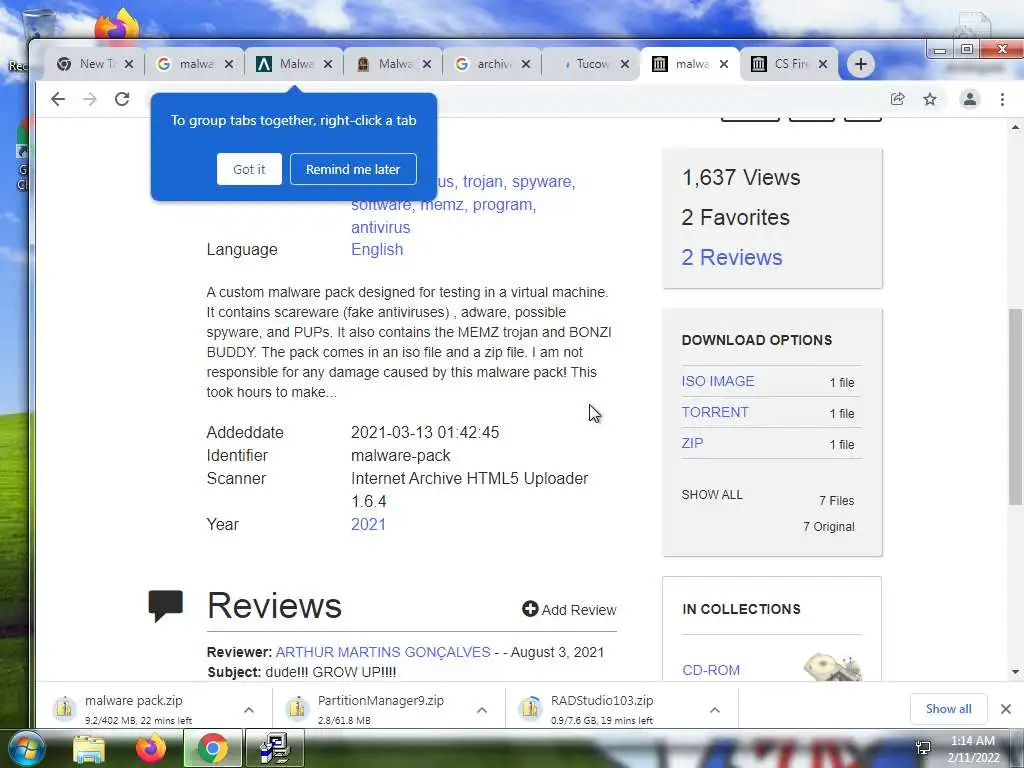The image size is (1024, 768).
Task: Open a new tab with the plus button
Action: [861, 64]
